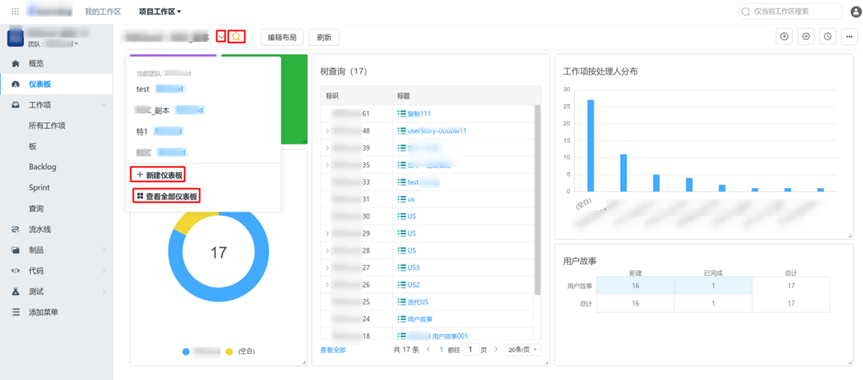Expand the dashboard switcher dropdown arrow
This screenshot has width=863, height=380.
(x=221, y=36)
